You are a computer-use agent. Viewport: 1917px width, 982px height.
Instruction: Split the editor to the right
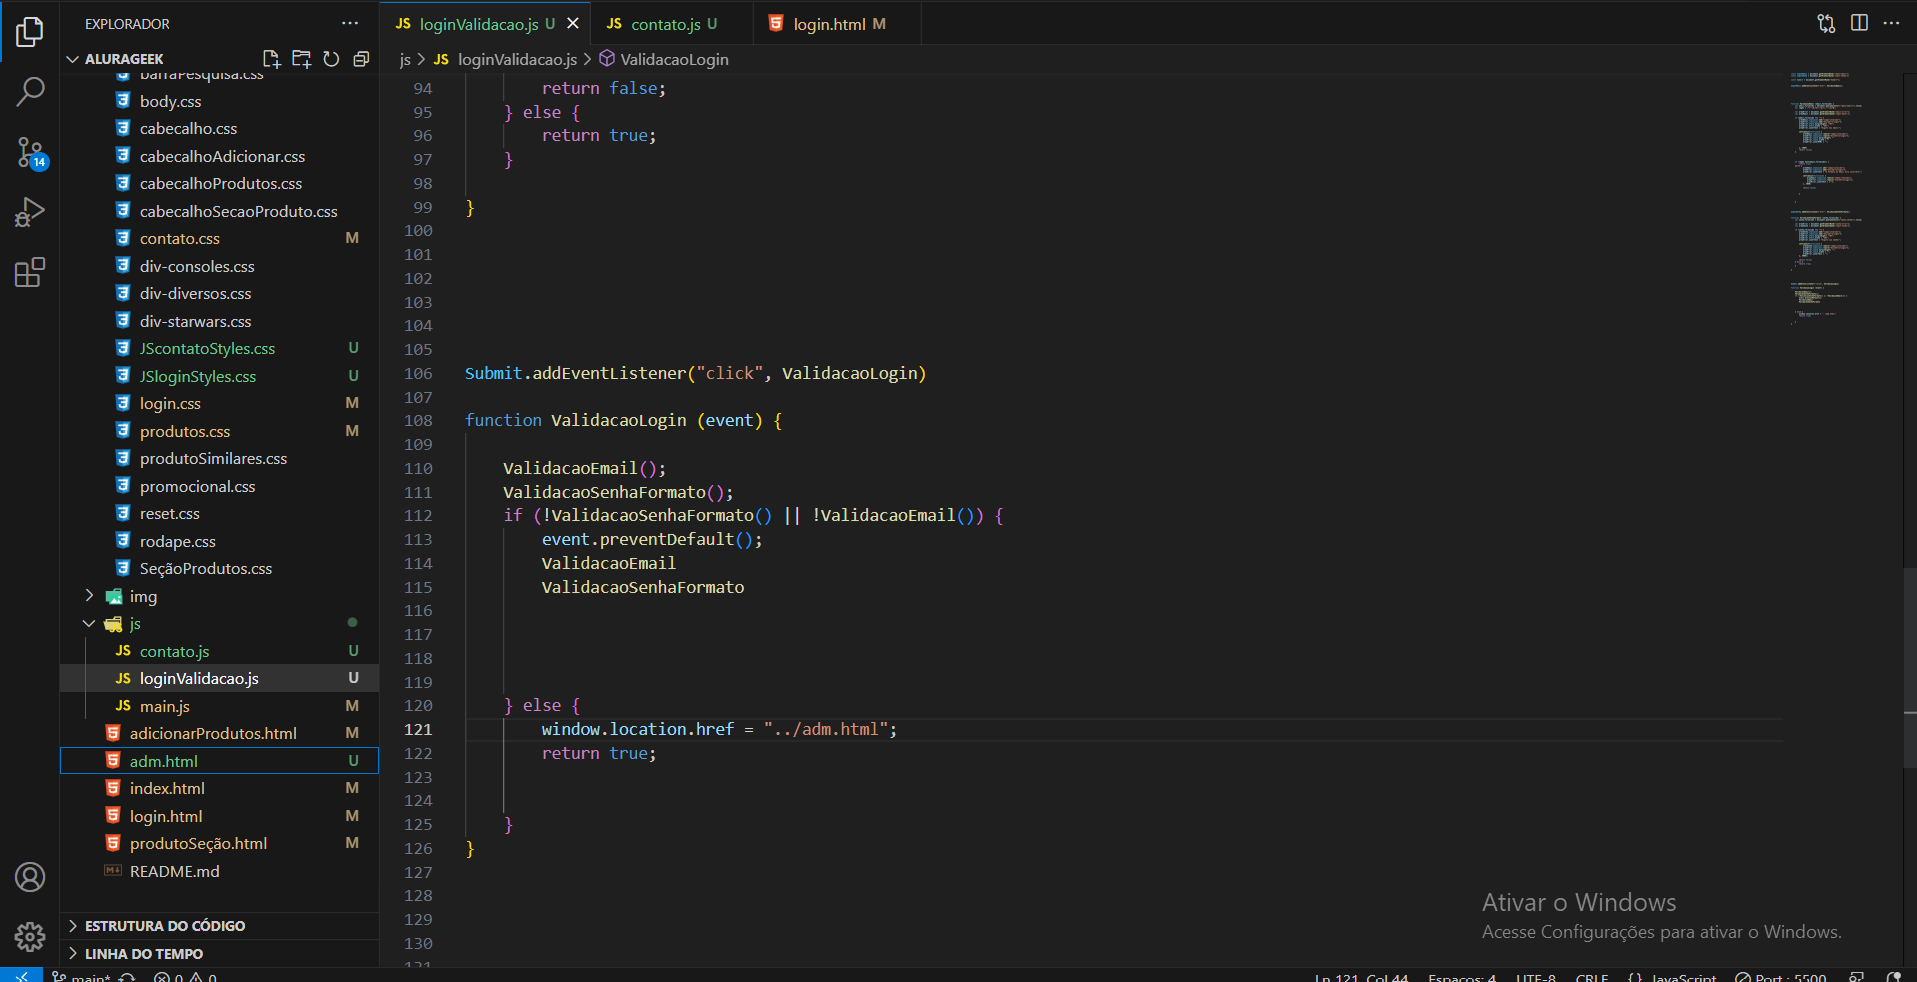click(x=1859, y=23)
